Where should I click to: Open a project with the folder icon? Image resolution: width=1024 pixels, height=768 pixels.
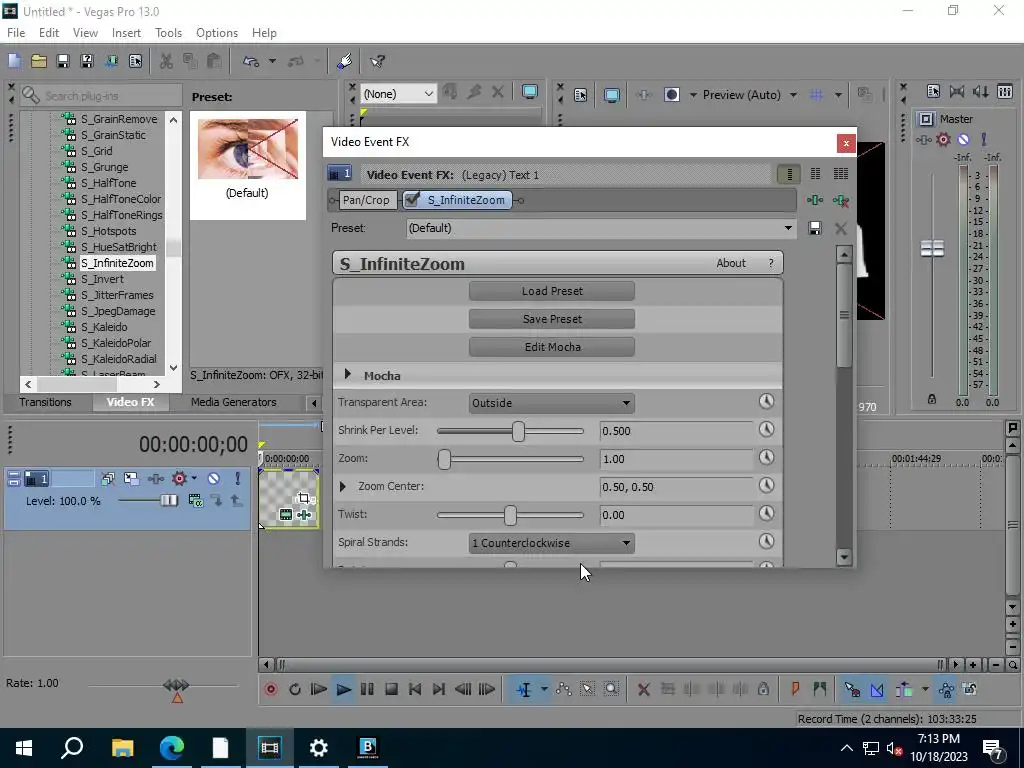(x=39, y=61)
